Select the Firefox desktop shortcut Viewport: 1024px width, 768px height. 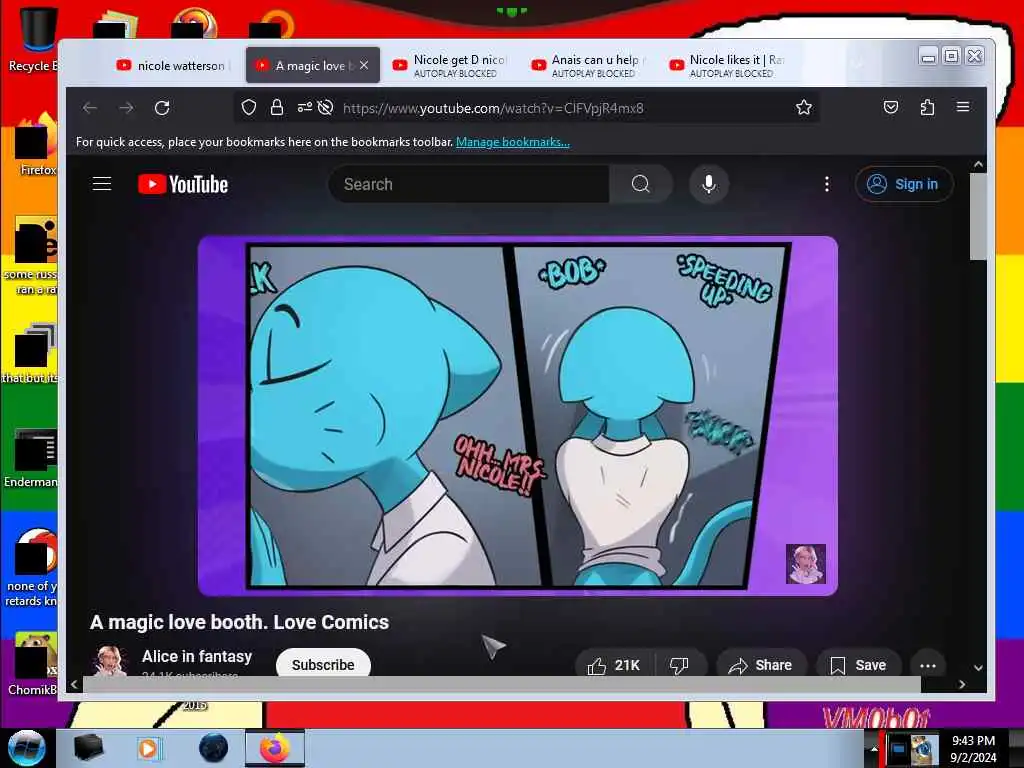pyautogui.click(x=36, y=146)
